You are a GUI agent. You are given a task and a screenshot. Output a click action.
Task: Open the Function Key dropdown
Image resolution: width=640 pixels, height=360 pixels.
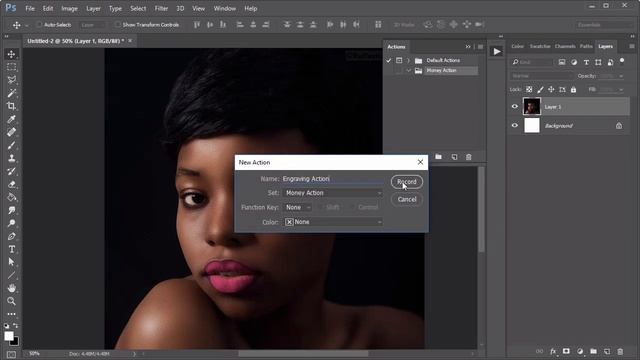click(298, 207)
